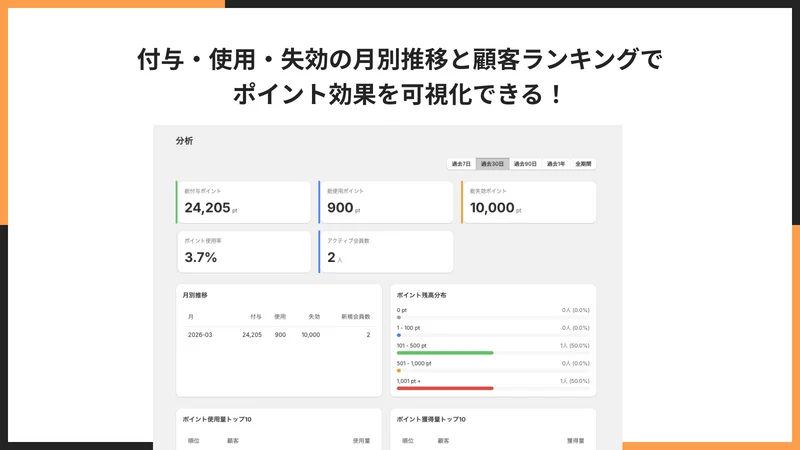Click the 1 - 100 pt distribution label
The image size is (800, 450).
tap(409, 328)
